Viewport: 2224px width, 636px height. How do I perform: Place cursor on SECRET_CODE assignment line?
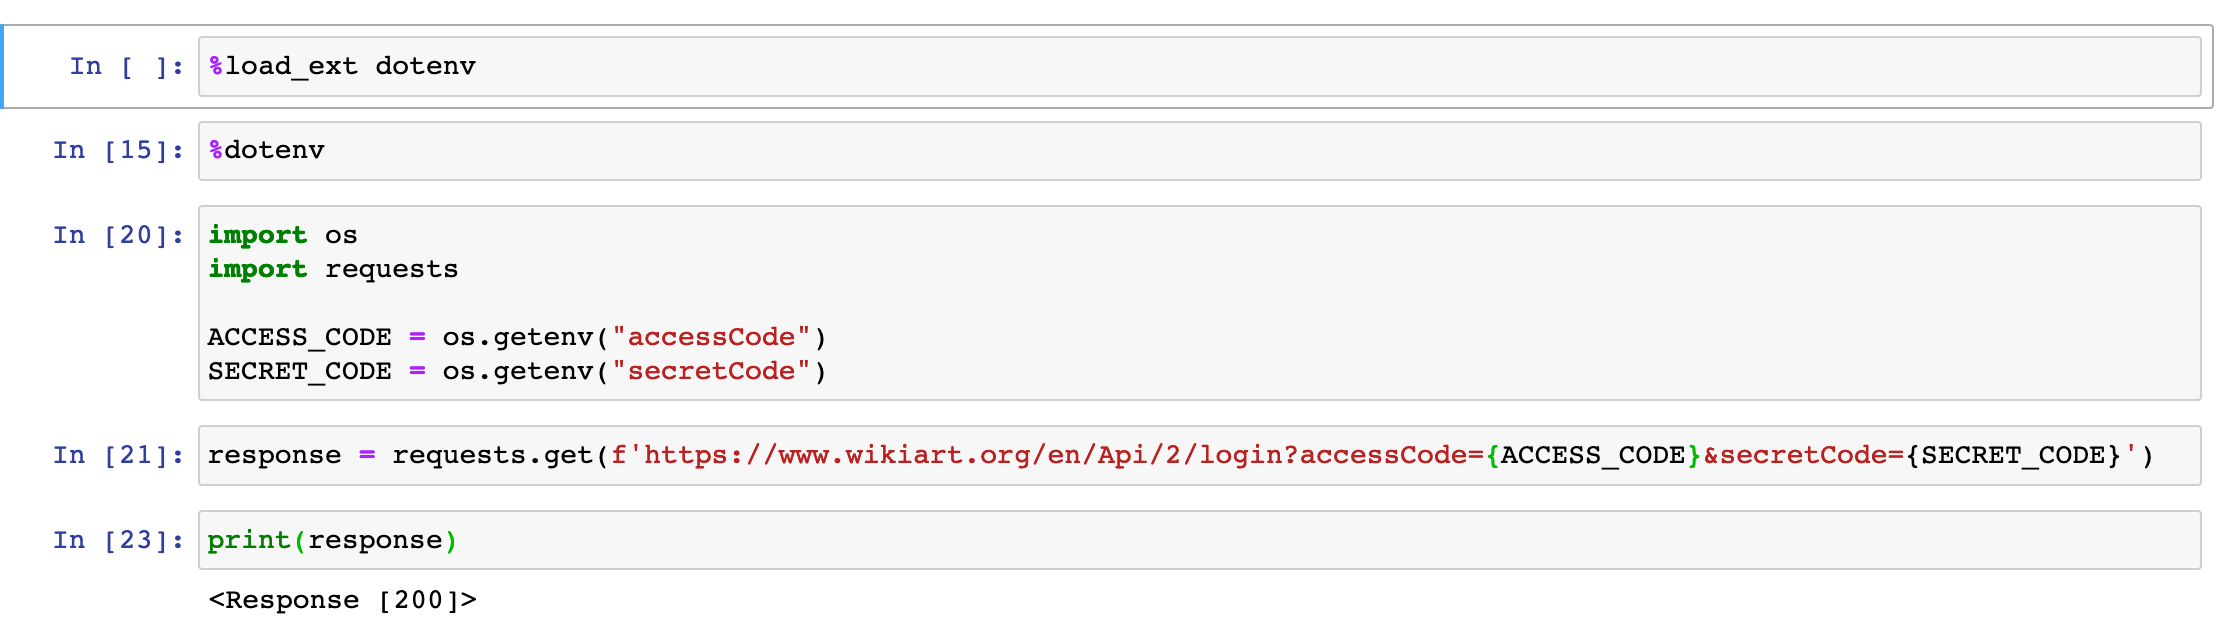[517, 371]
